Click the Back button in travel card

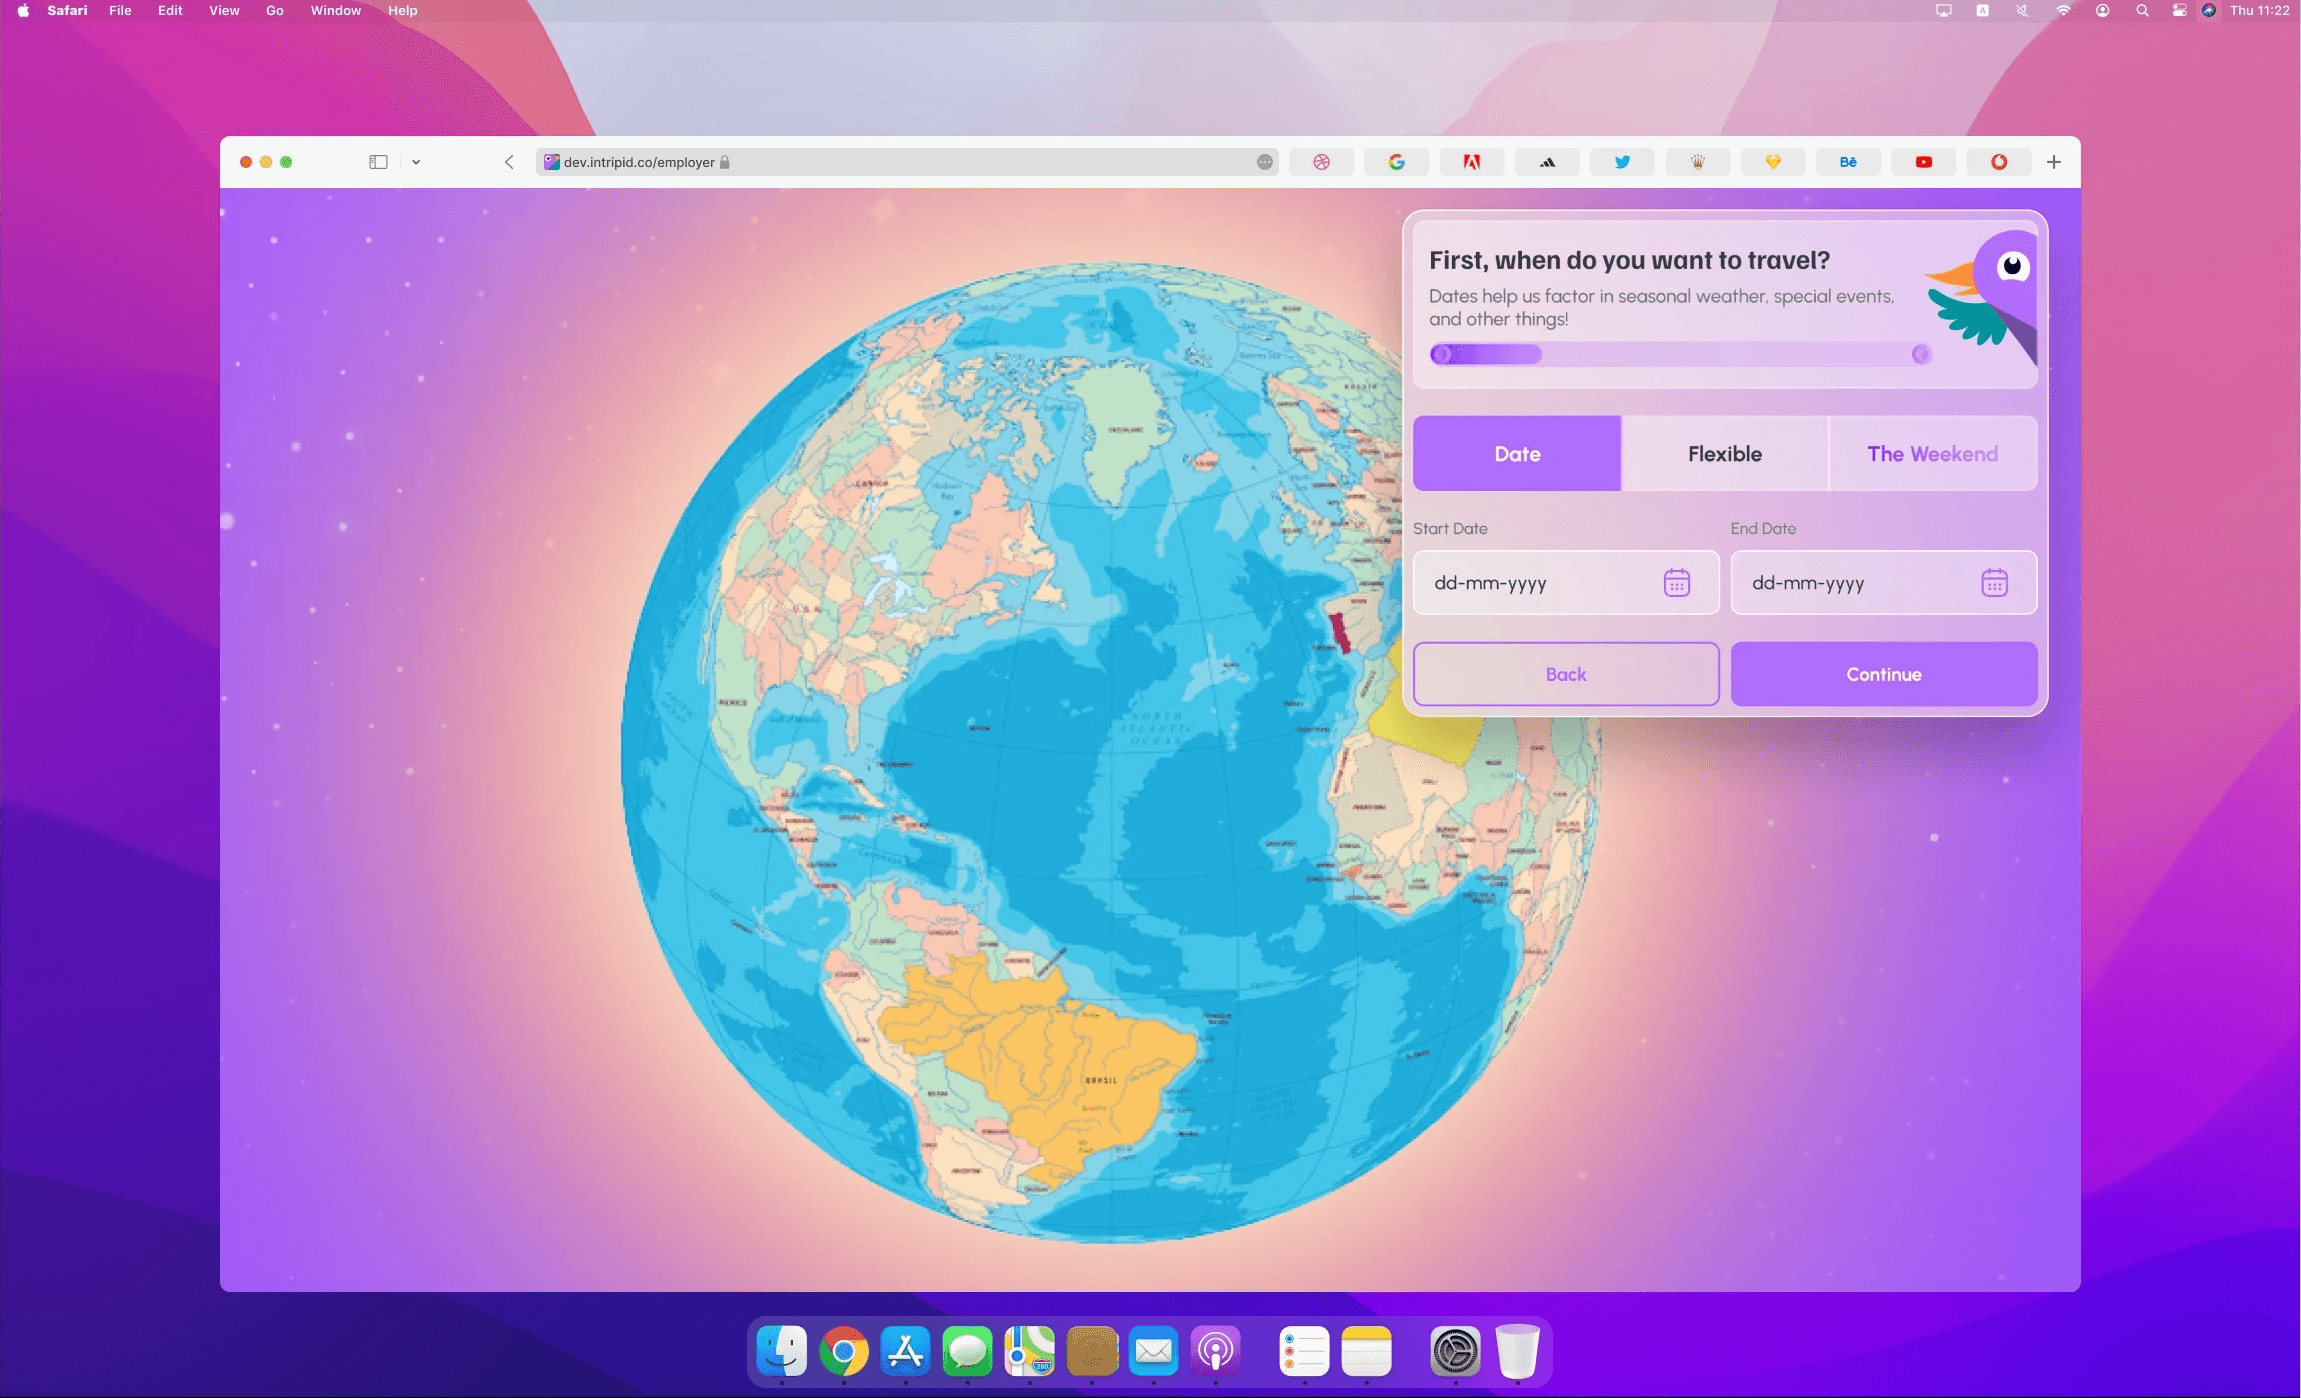1565,674
